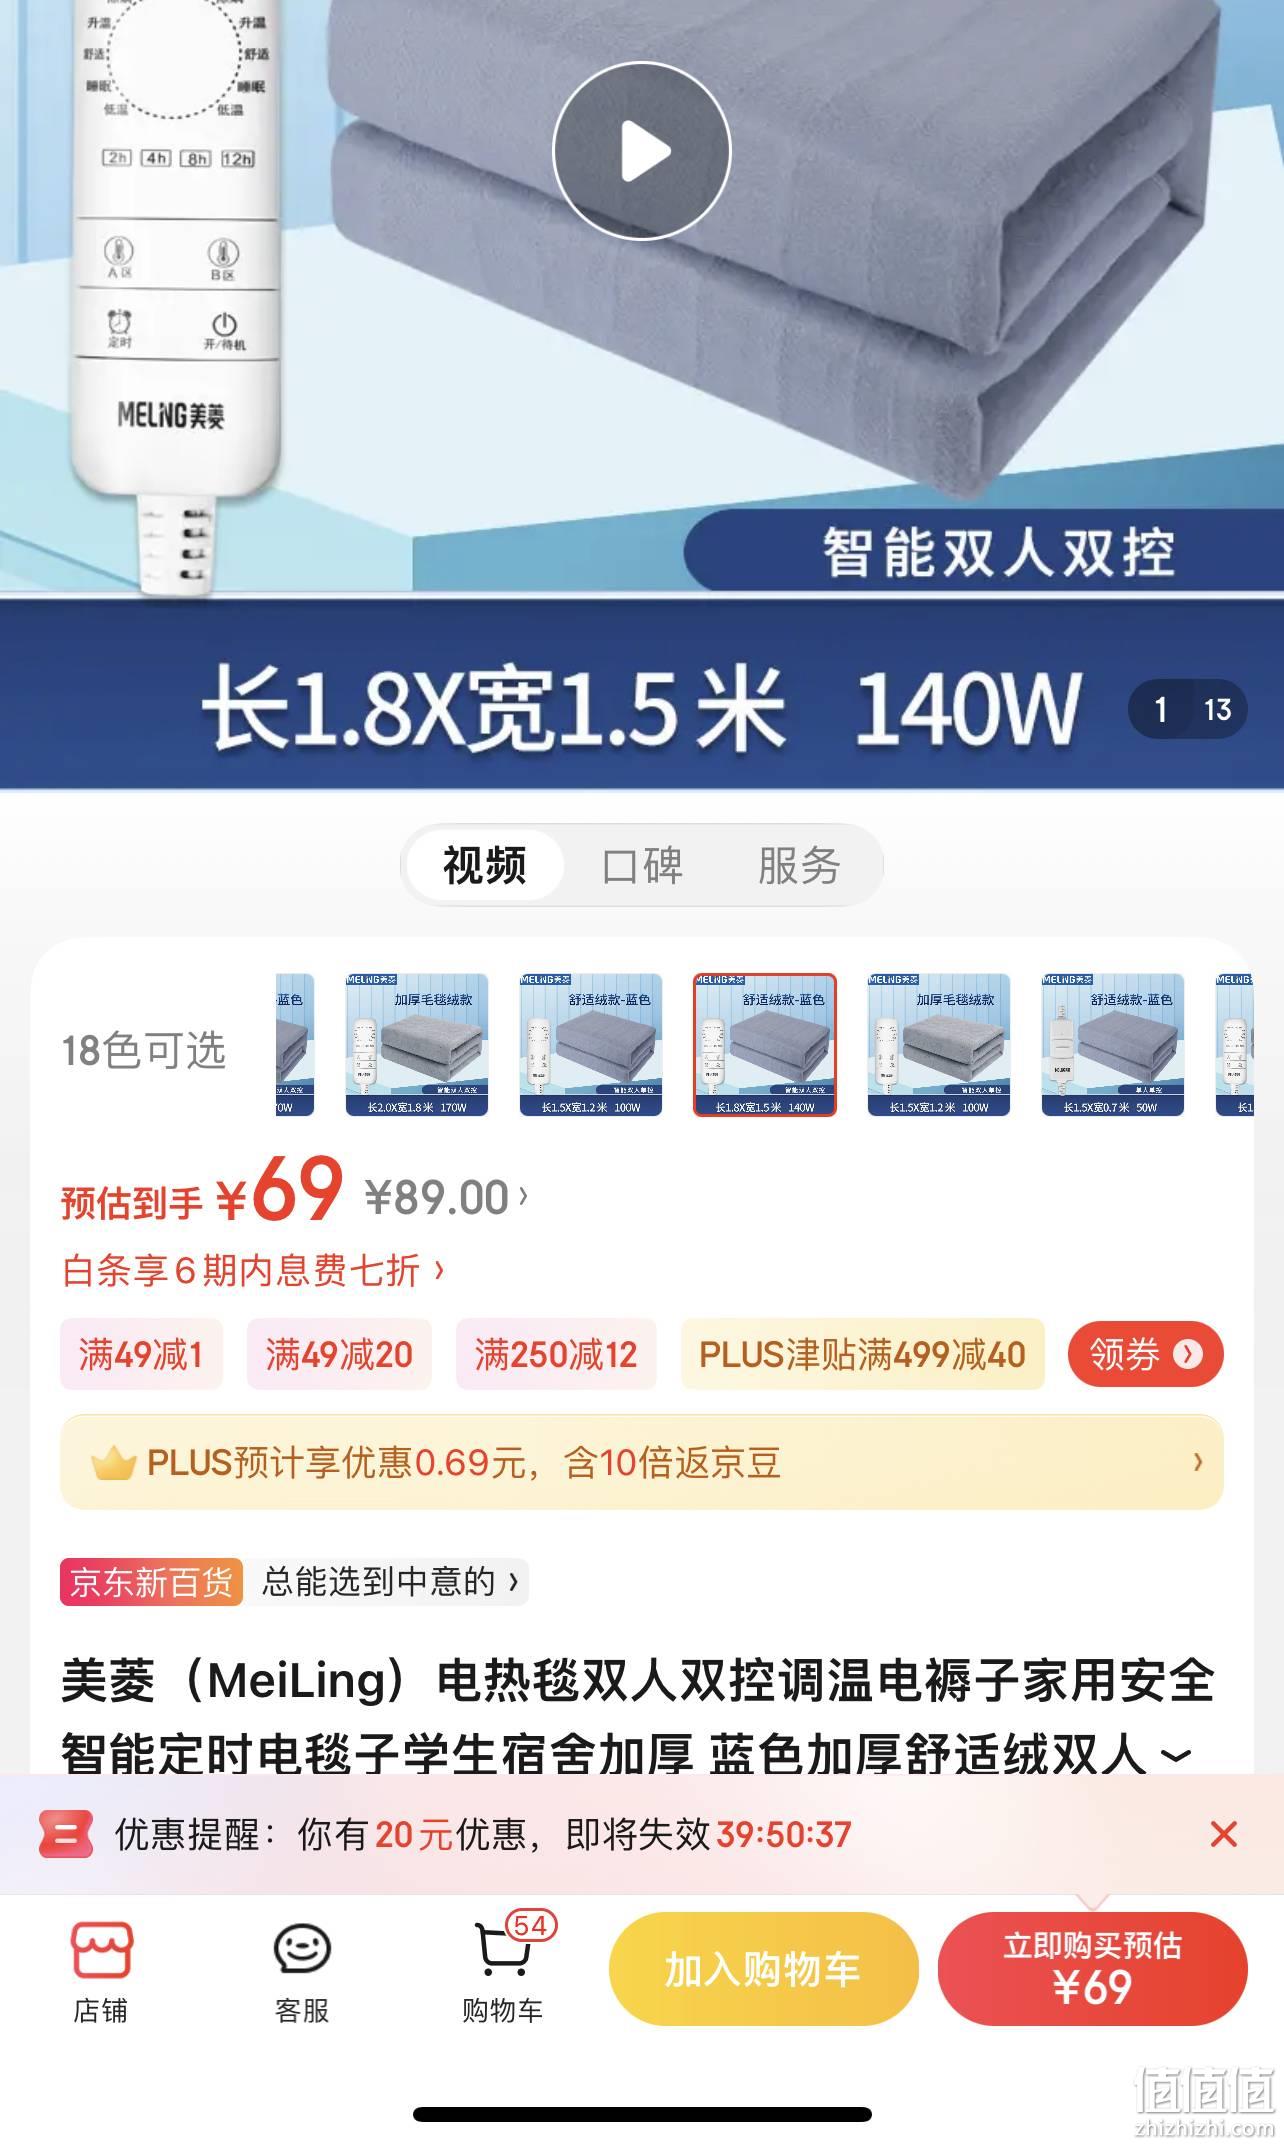1284x2146 pixels.
Task: Click the 领券 get coupon button
Action: (x=1145, y=1354)
